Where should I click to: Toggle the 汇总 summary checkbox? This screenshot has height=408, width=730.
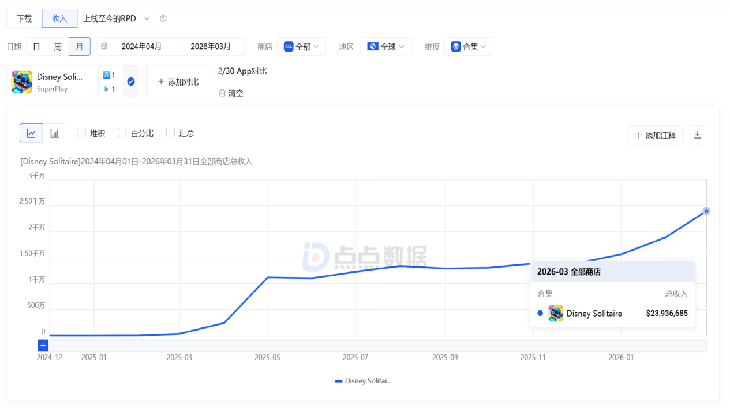[171, 133]
